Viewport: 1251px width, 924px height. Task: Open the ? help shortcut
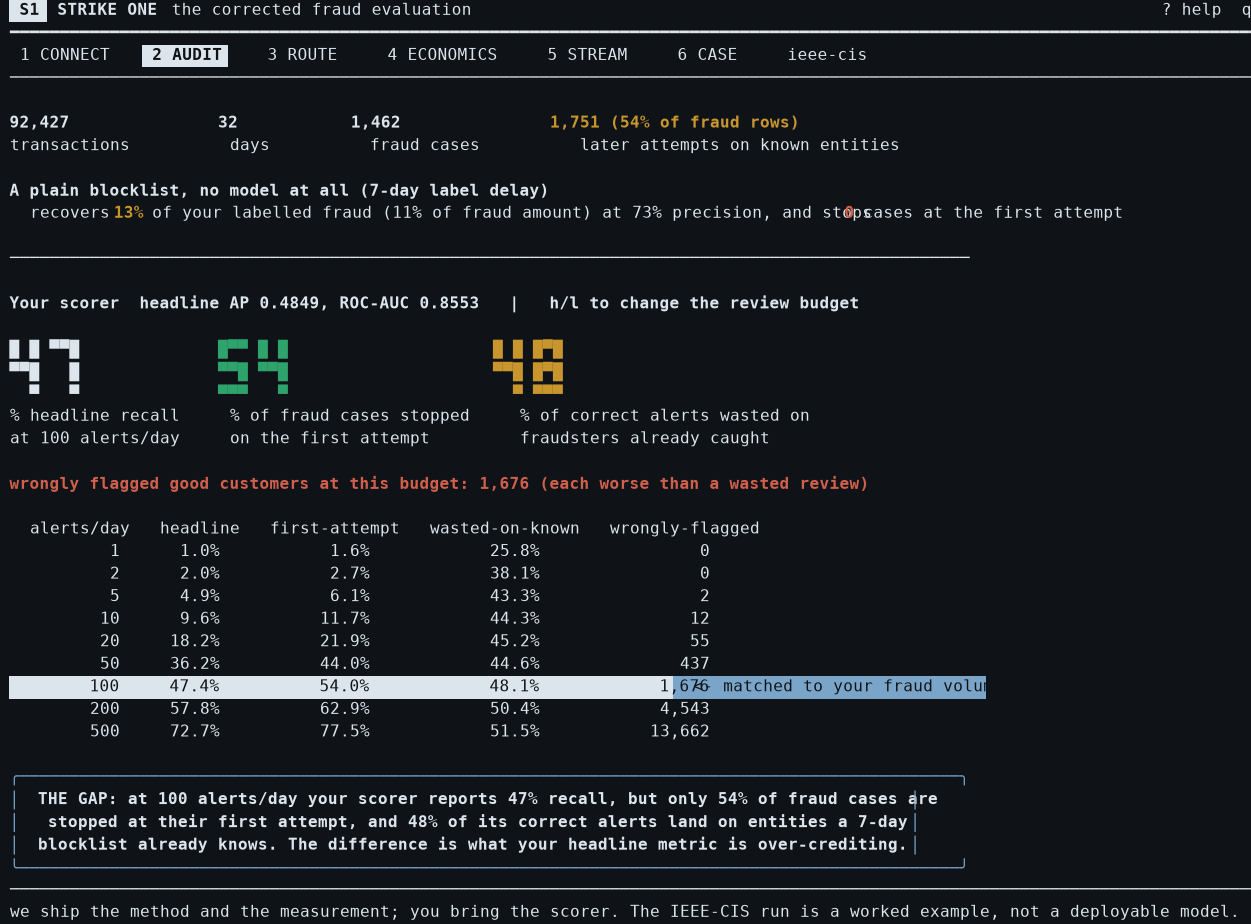pos(1191,10)
